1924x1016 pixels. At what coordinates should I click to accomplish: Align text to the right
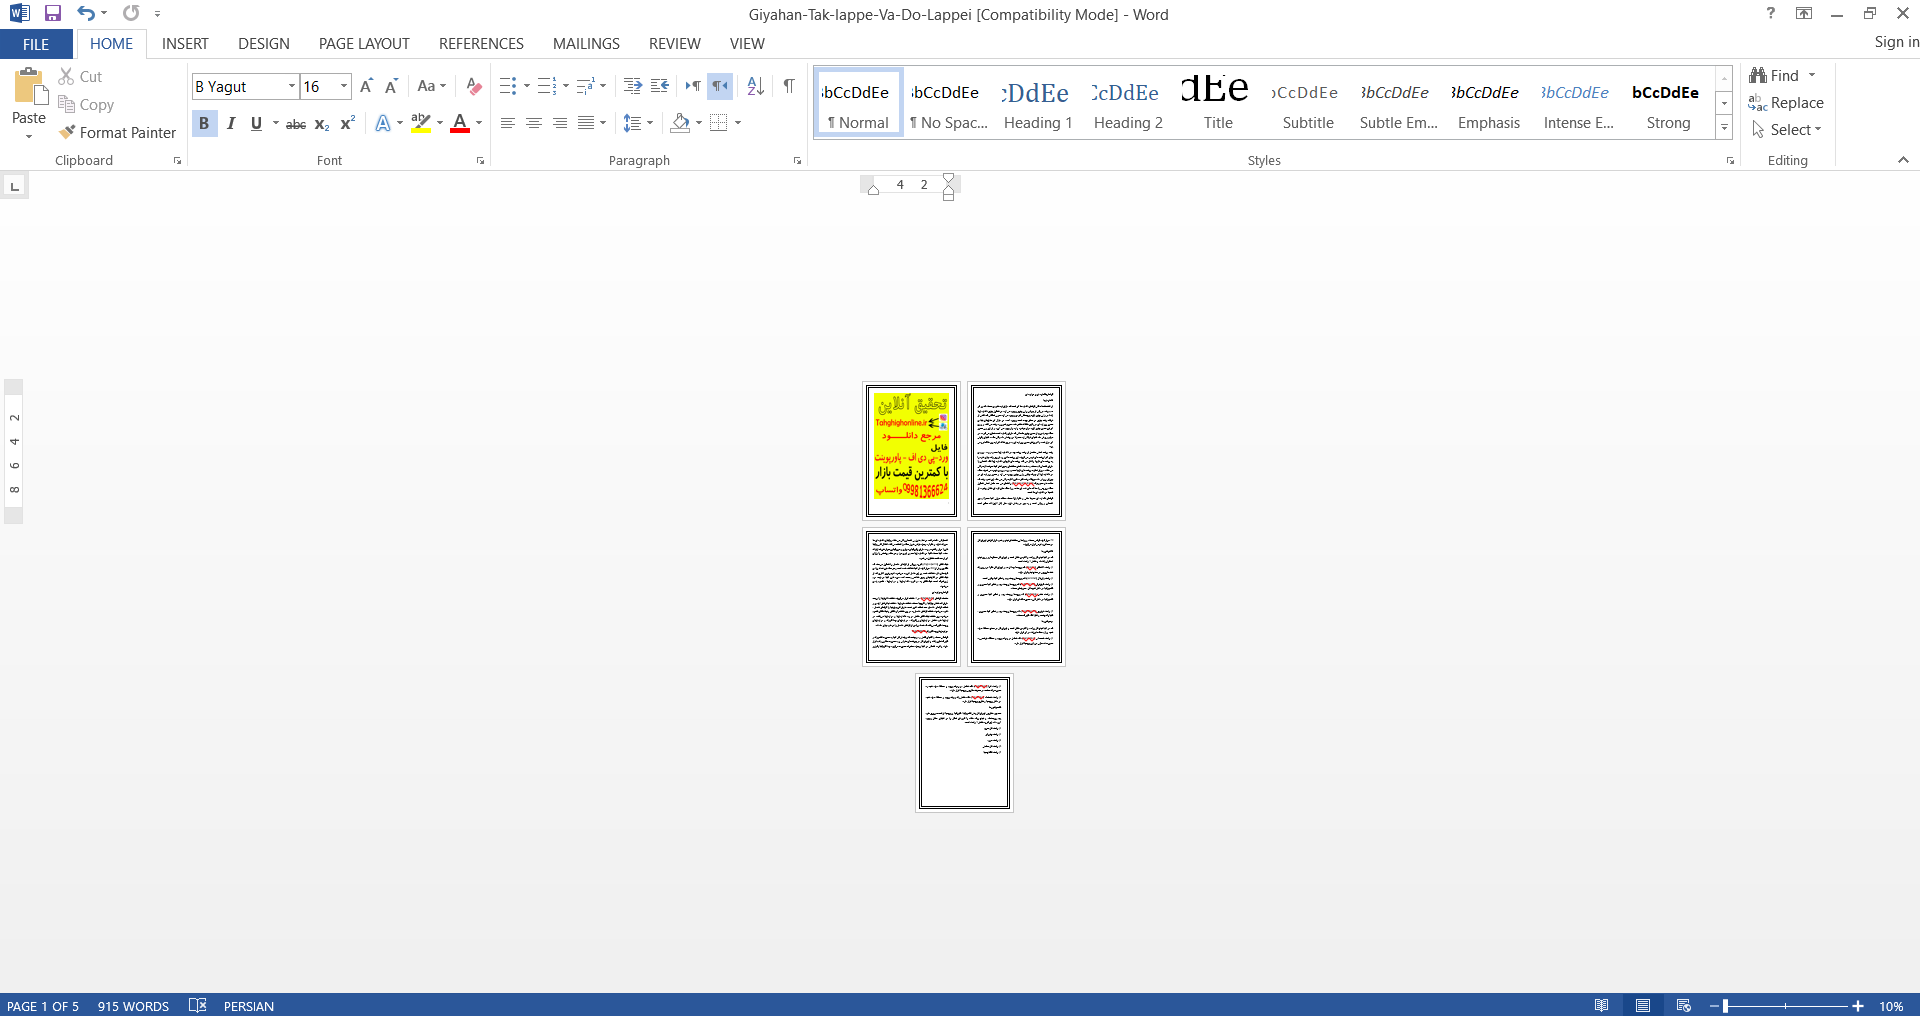560,123
